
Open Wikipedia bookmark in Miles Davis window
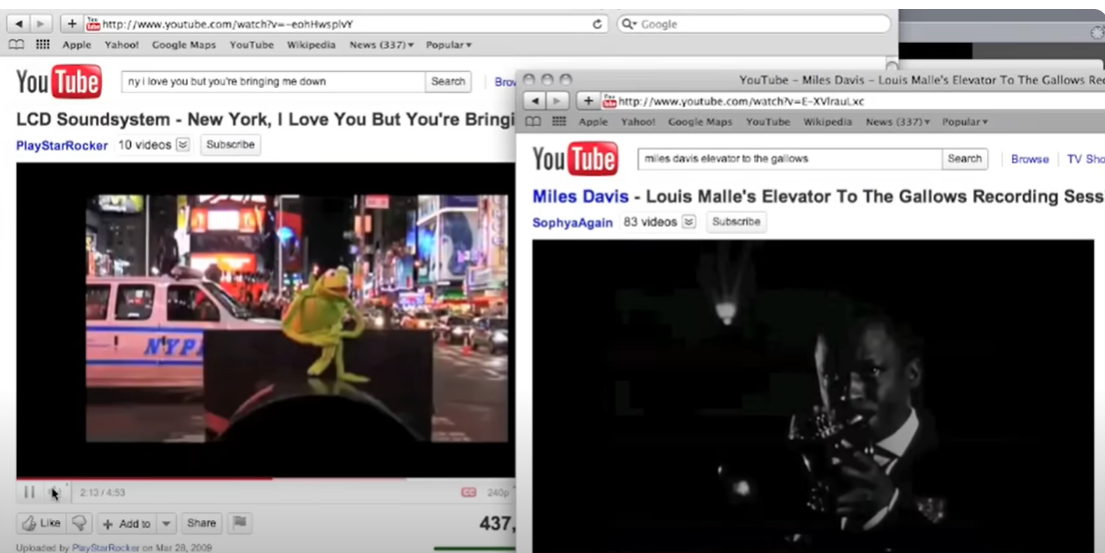click(x=827, y=122)
